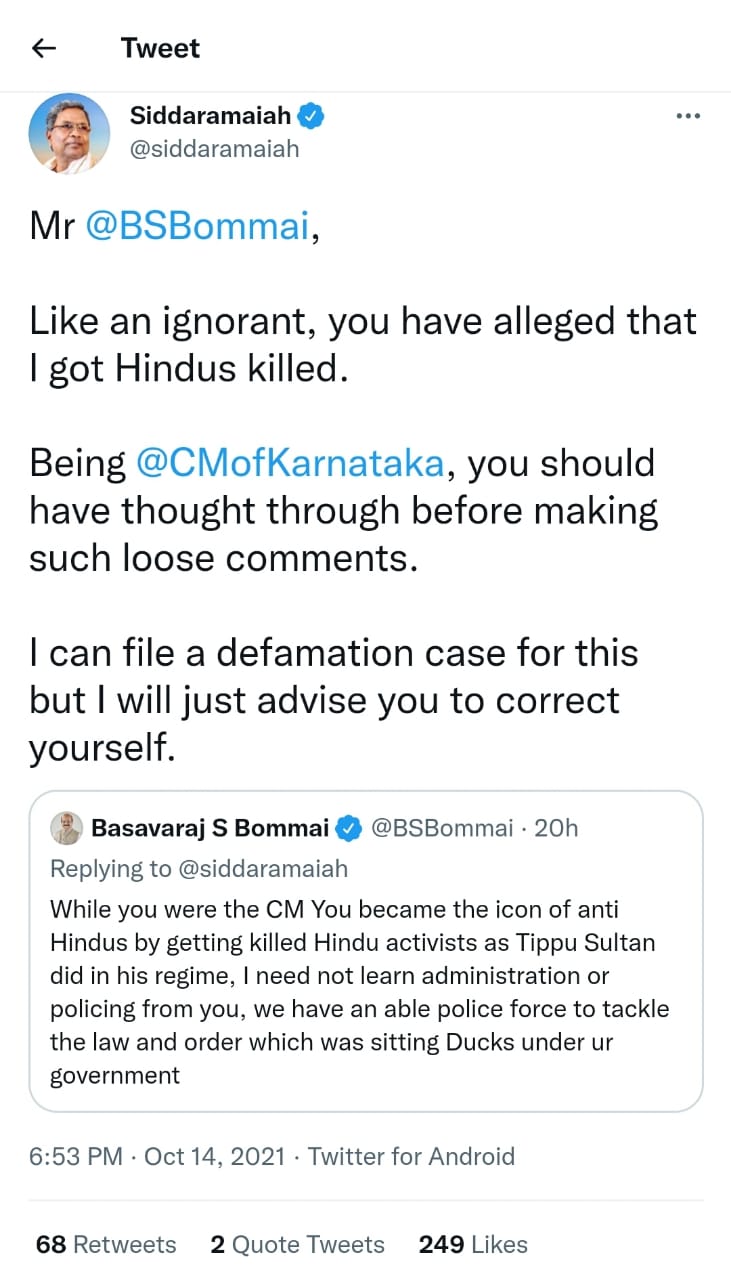The image size is (731, 1280).
Task: View the 249 Likes list
Action: click(x=473, y=1244)
